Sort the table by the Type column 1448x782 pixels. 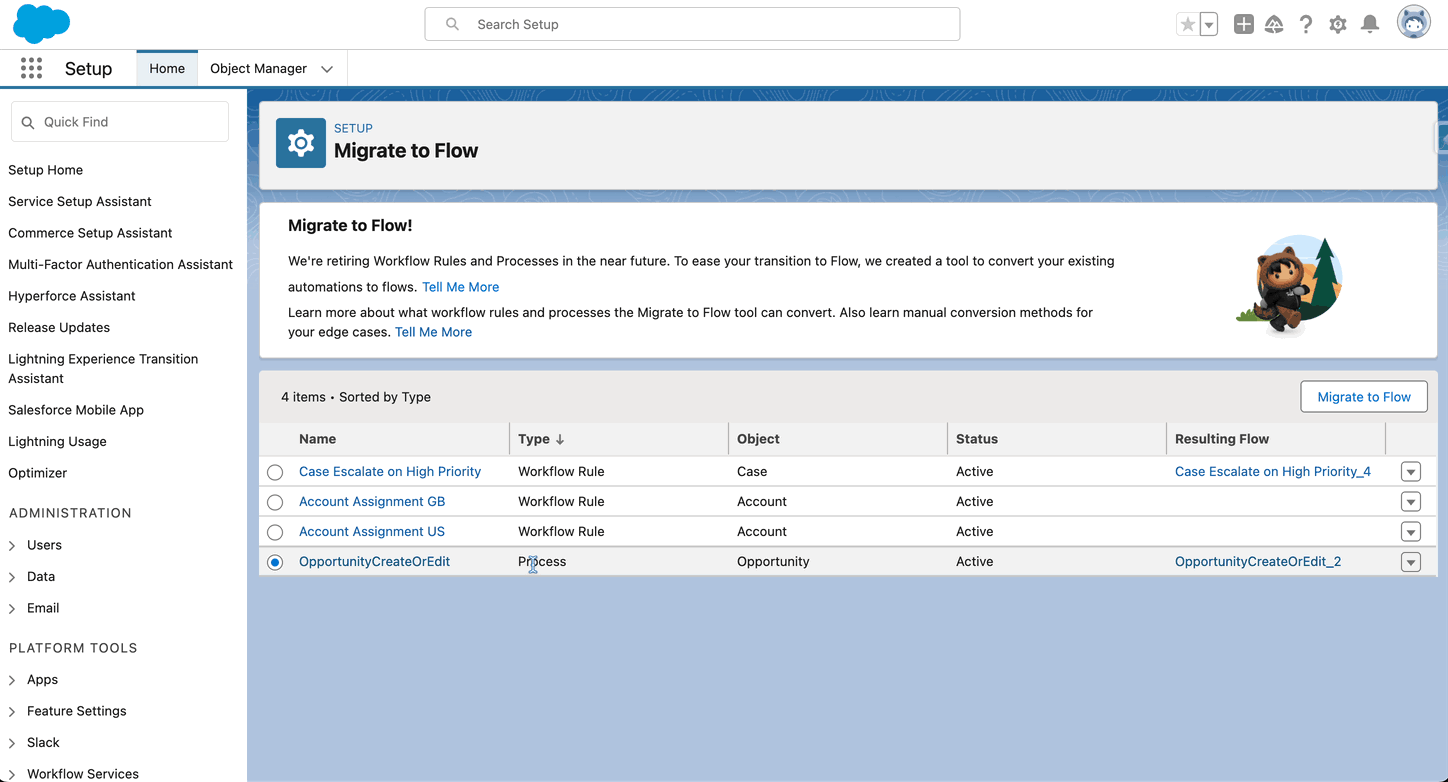(537, 439)
